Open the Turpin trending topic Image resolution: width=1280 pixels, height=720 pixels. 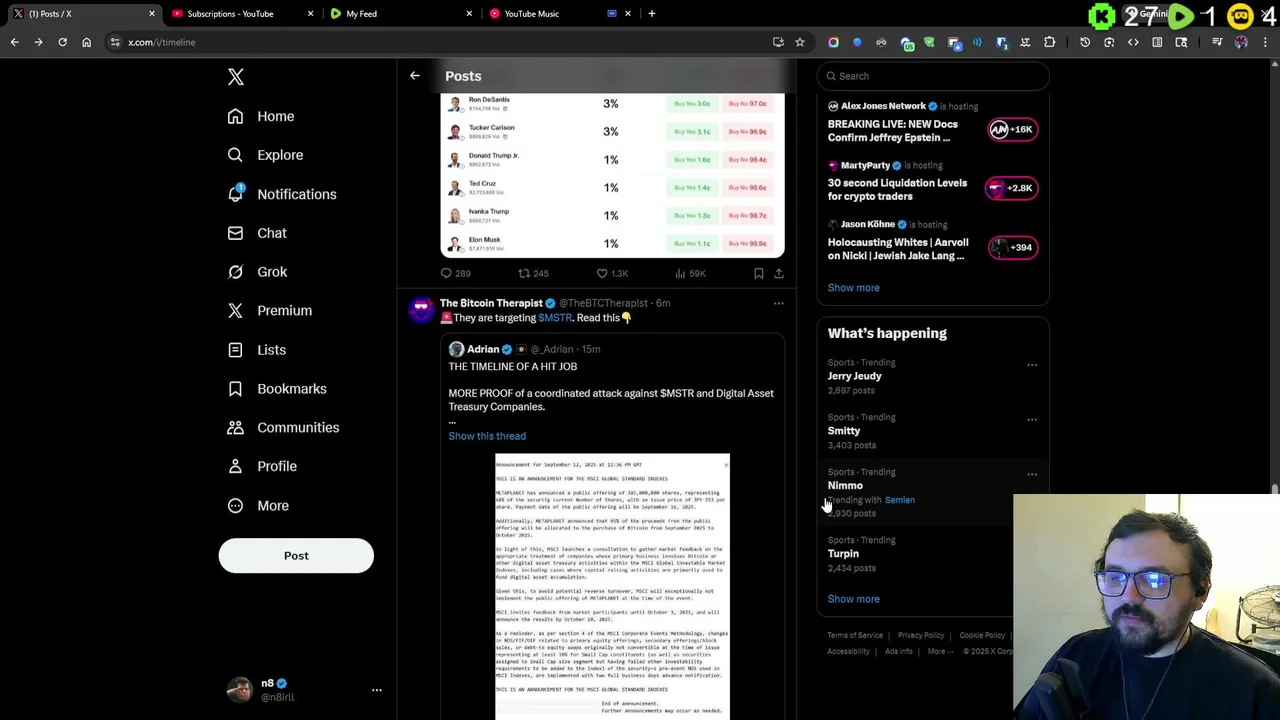pos(843,554)
